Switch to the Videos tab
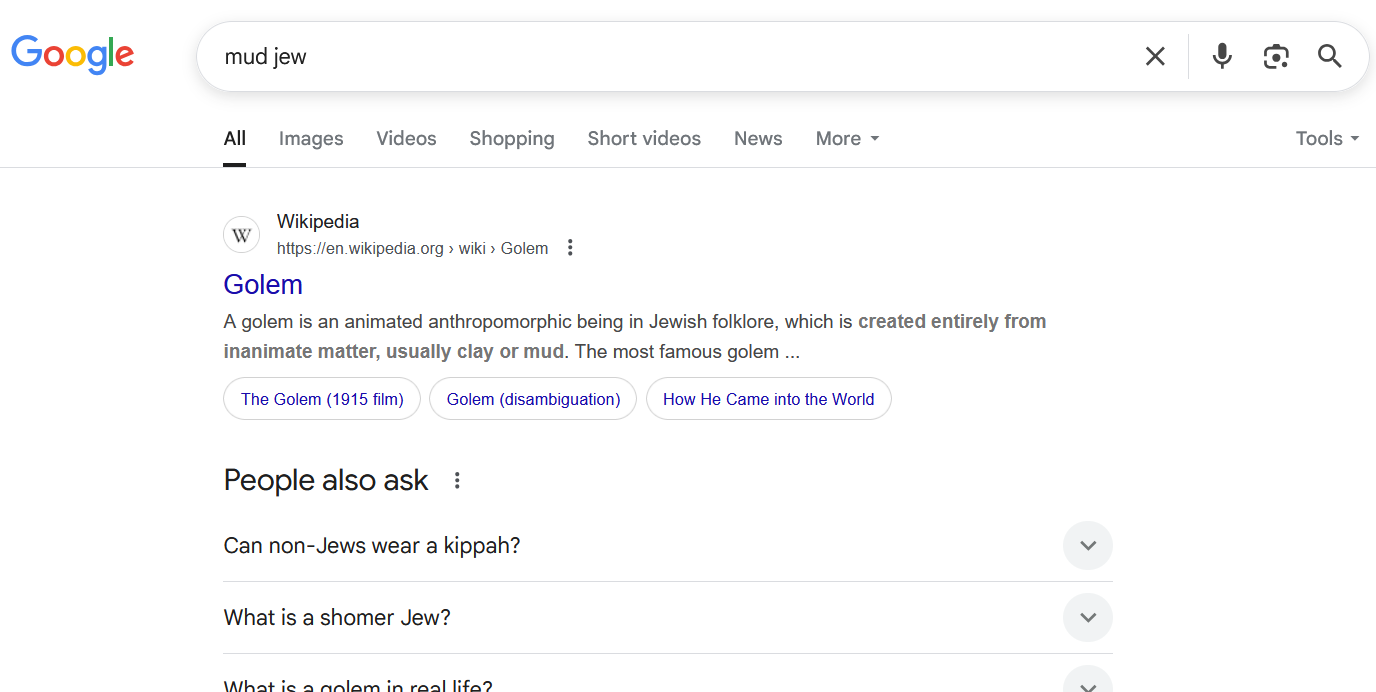Viewport: 1376px width, 692px height. pyautogui.click(x=406, y=139)
